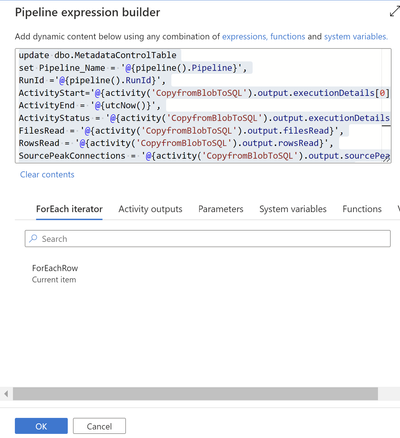Open the functions help link

(x=287, y=36)
